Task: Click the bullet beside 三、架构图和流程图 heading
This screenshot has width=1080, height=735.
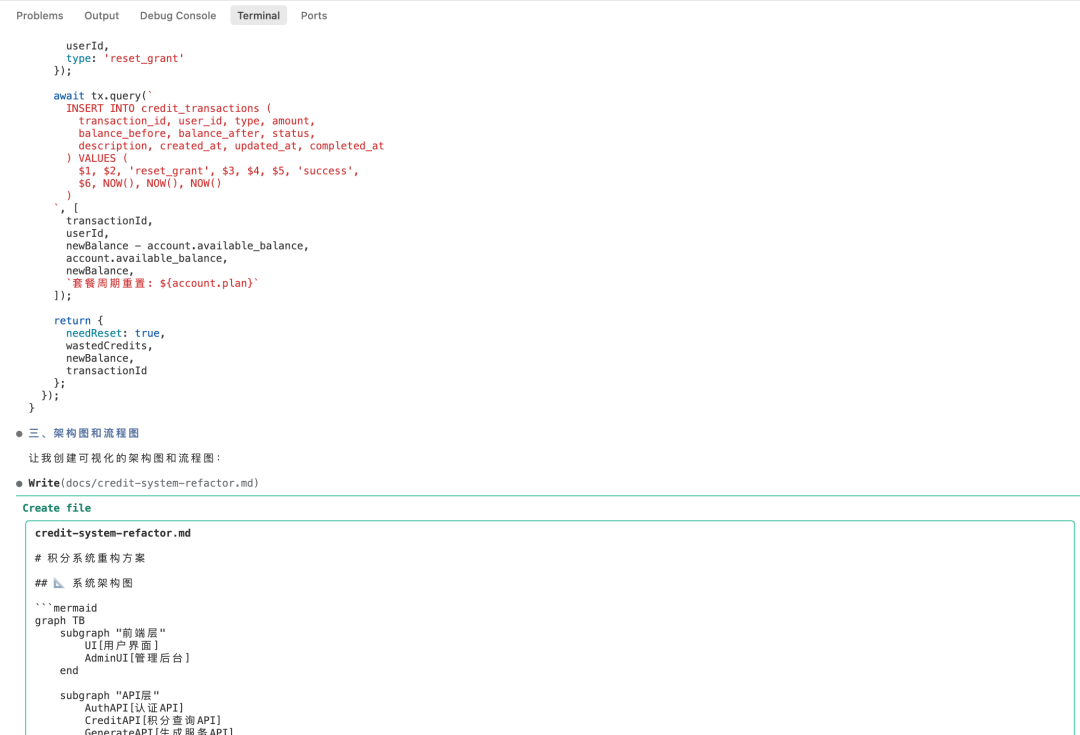Action: pyautogui.click(x=18, y=433)
